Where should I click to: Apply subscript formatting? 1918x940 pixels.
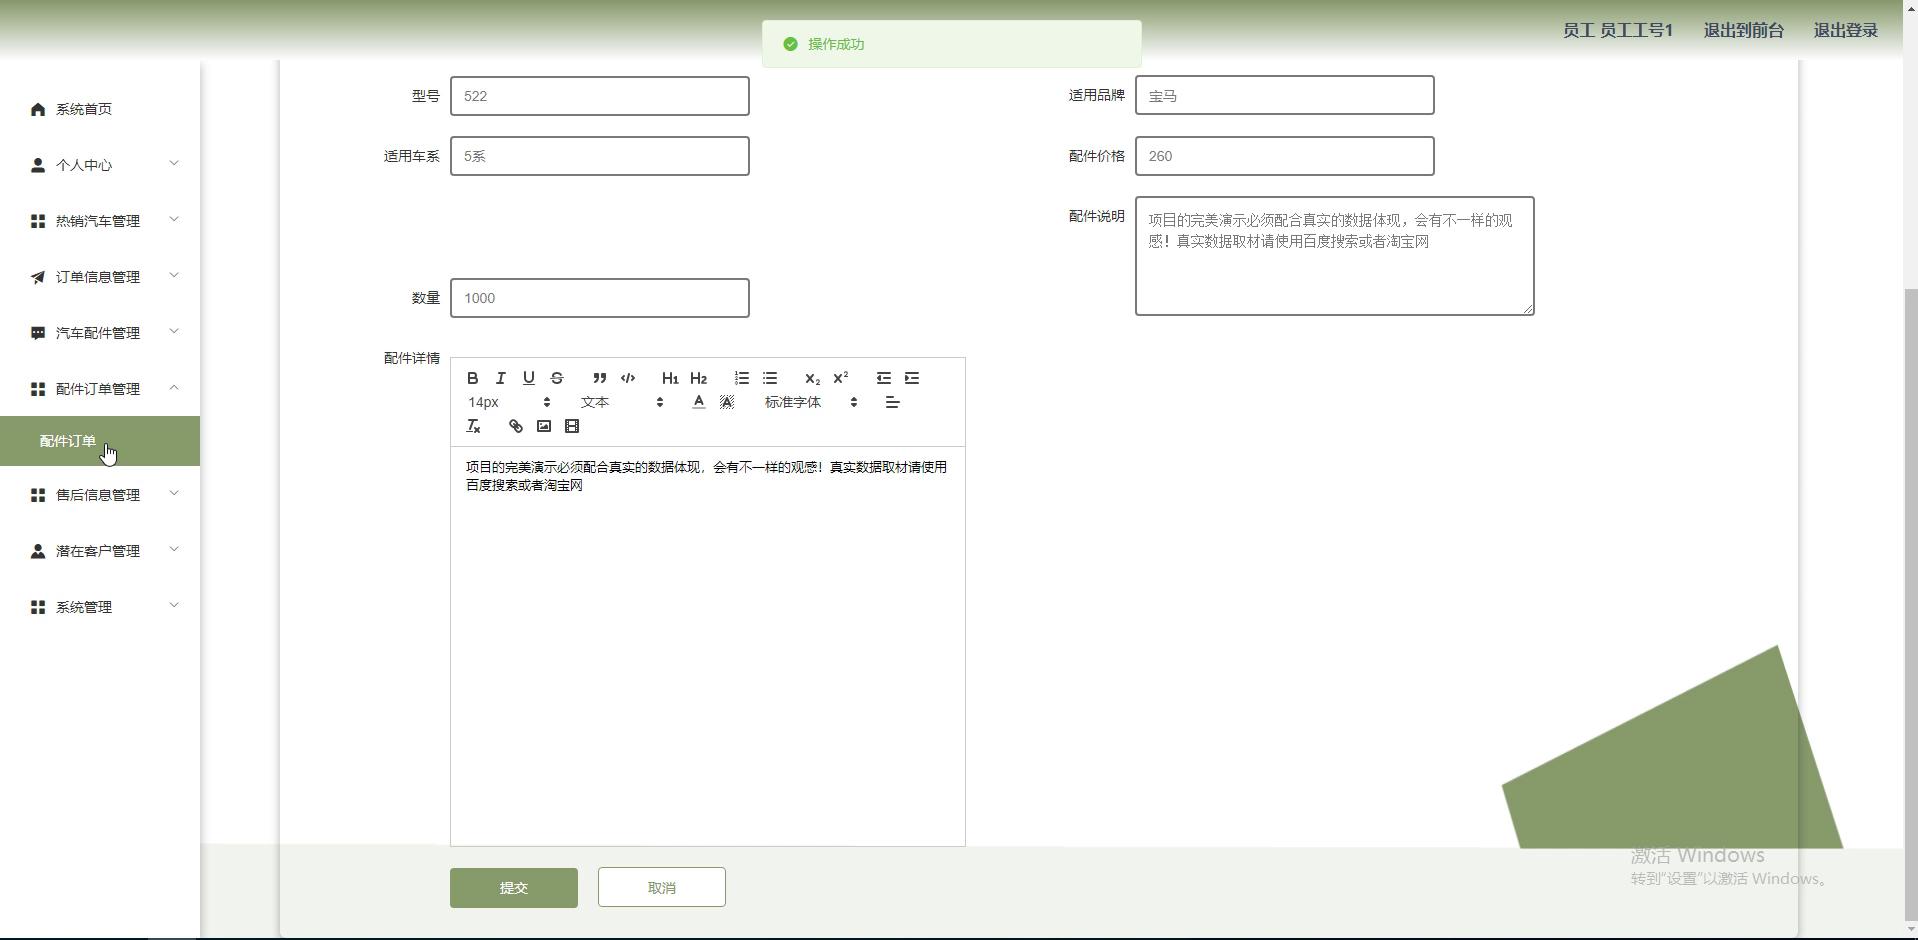pos(812,378)
